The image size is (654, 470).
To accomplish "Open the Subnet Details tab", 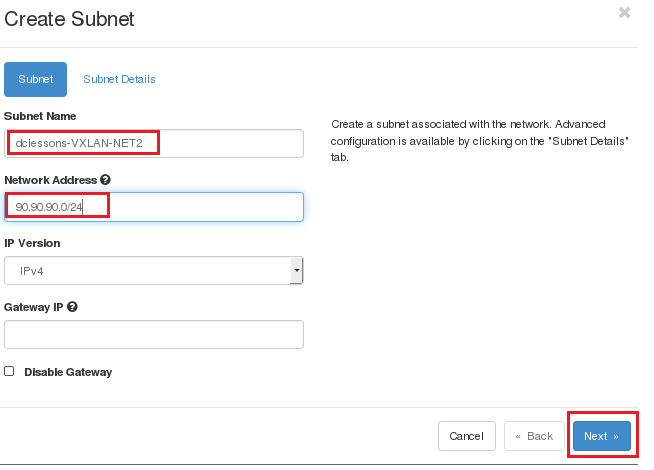I will 119,79.
